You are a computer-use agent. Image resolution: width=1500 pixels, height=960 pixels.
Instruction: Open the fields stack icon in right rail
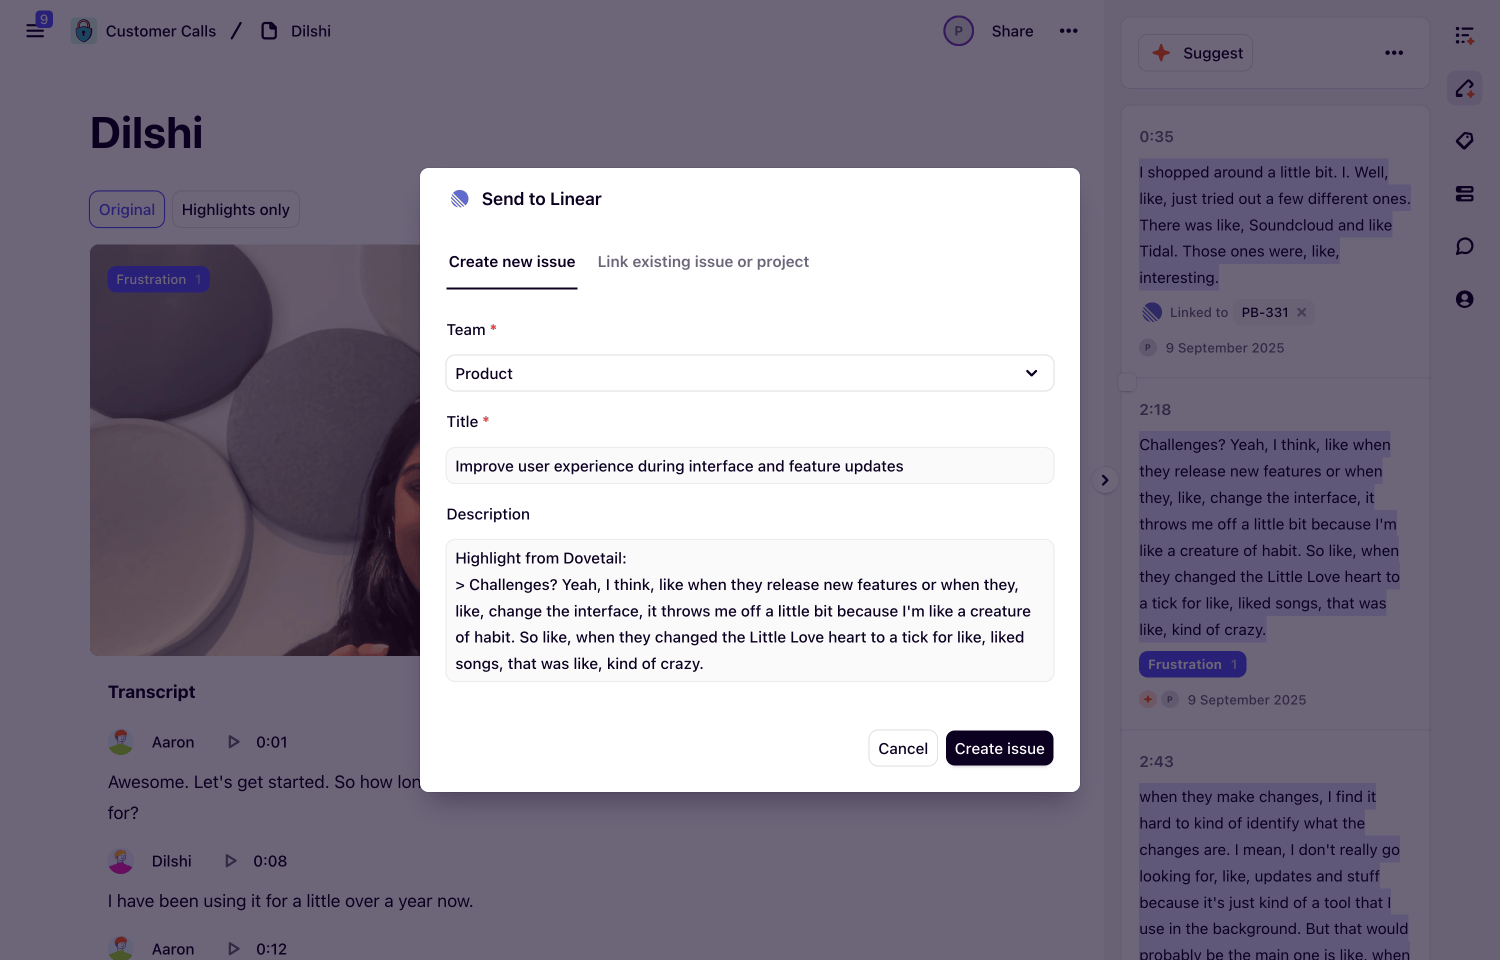(1464, 194)
